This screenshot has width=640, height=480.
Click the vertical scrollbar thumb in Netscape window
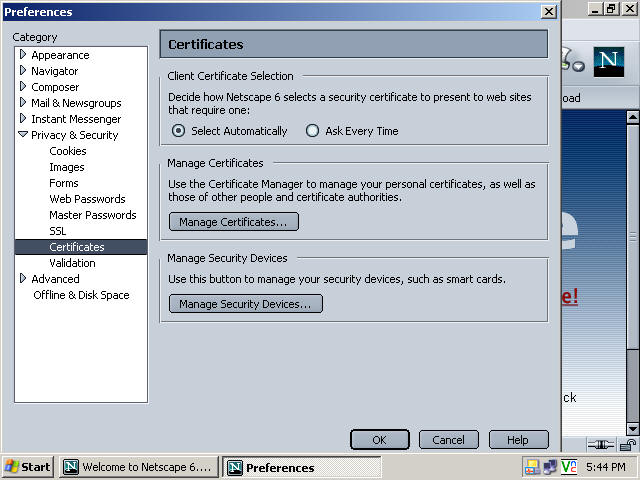[633, 237]
